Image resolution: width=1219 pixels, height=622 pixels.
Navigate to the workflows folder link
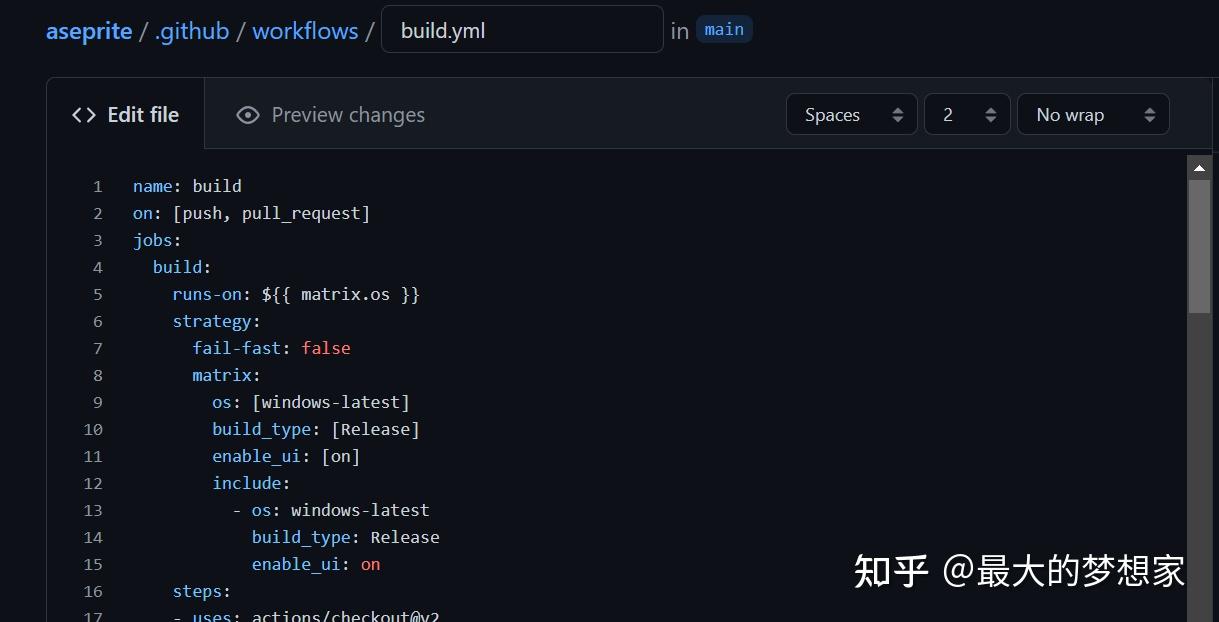click(x=305, y=31)
